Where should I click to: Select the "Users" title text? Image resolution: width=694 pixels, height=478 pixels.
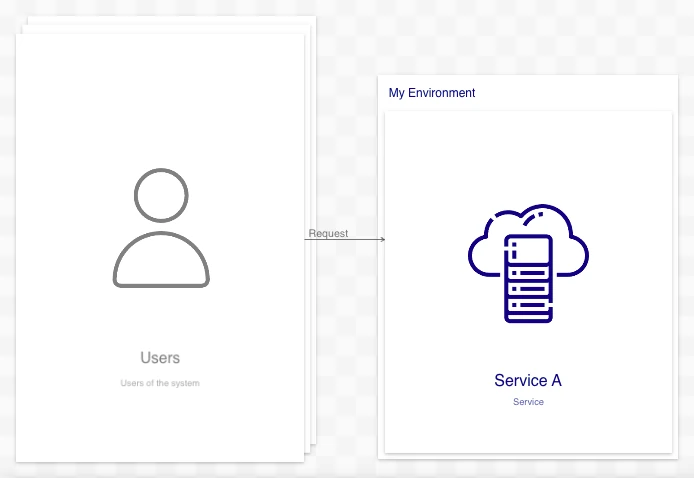pyautogui.click(x=160, y=357)
